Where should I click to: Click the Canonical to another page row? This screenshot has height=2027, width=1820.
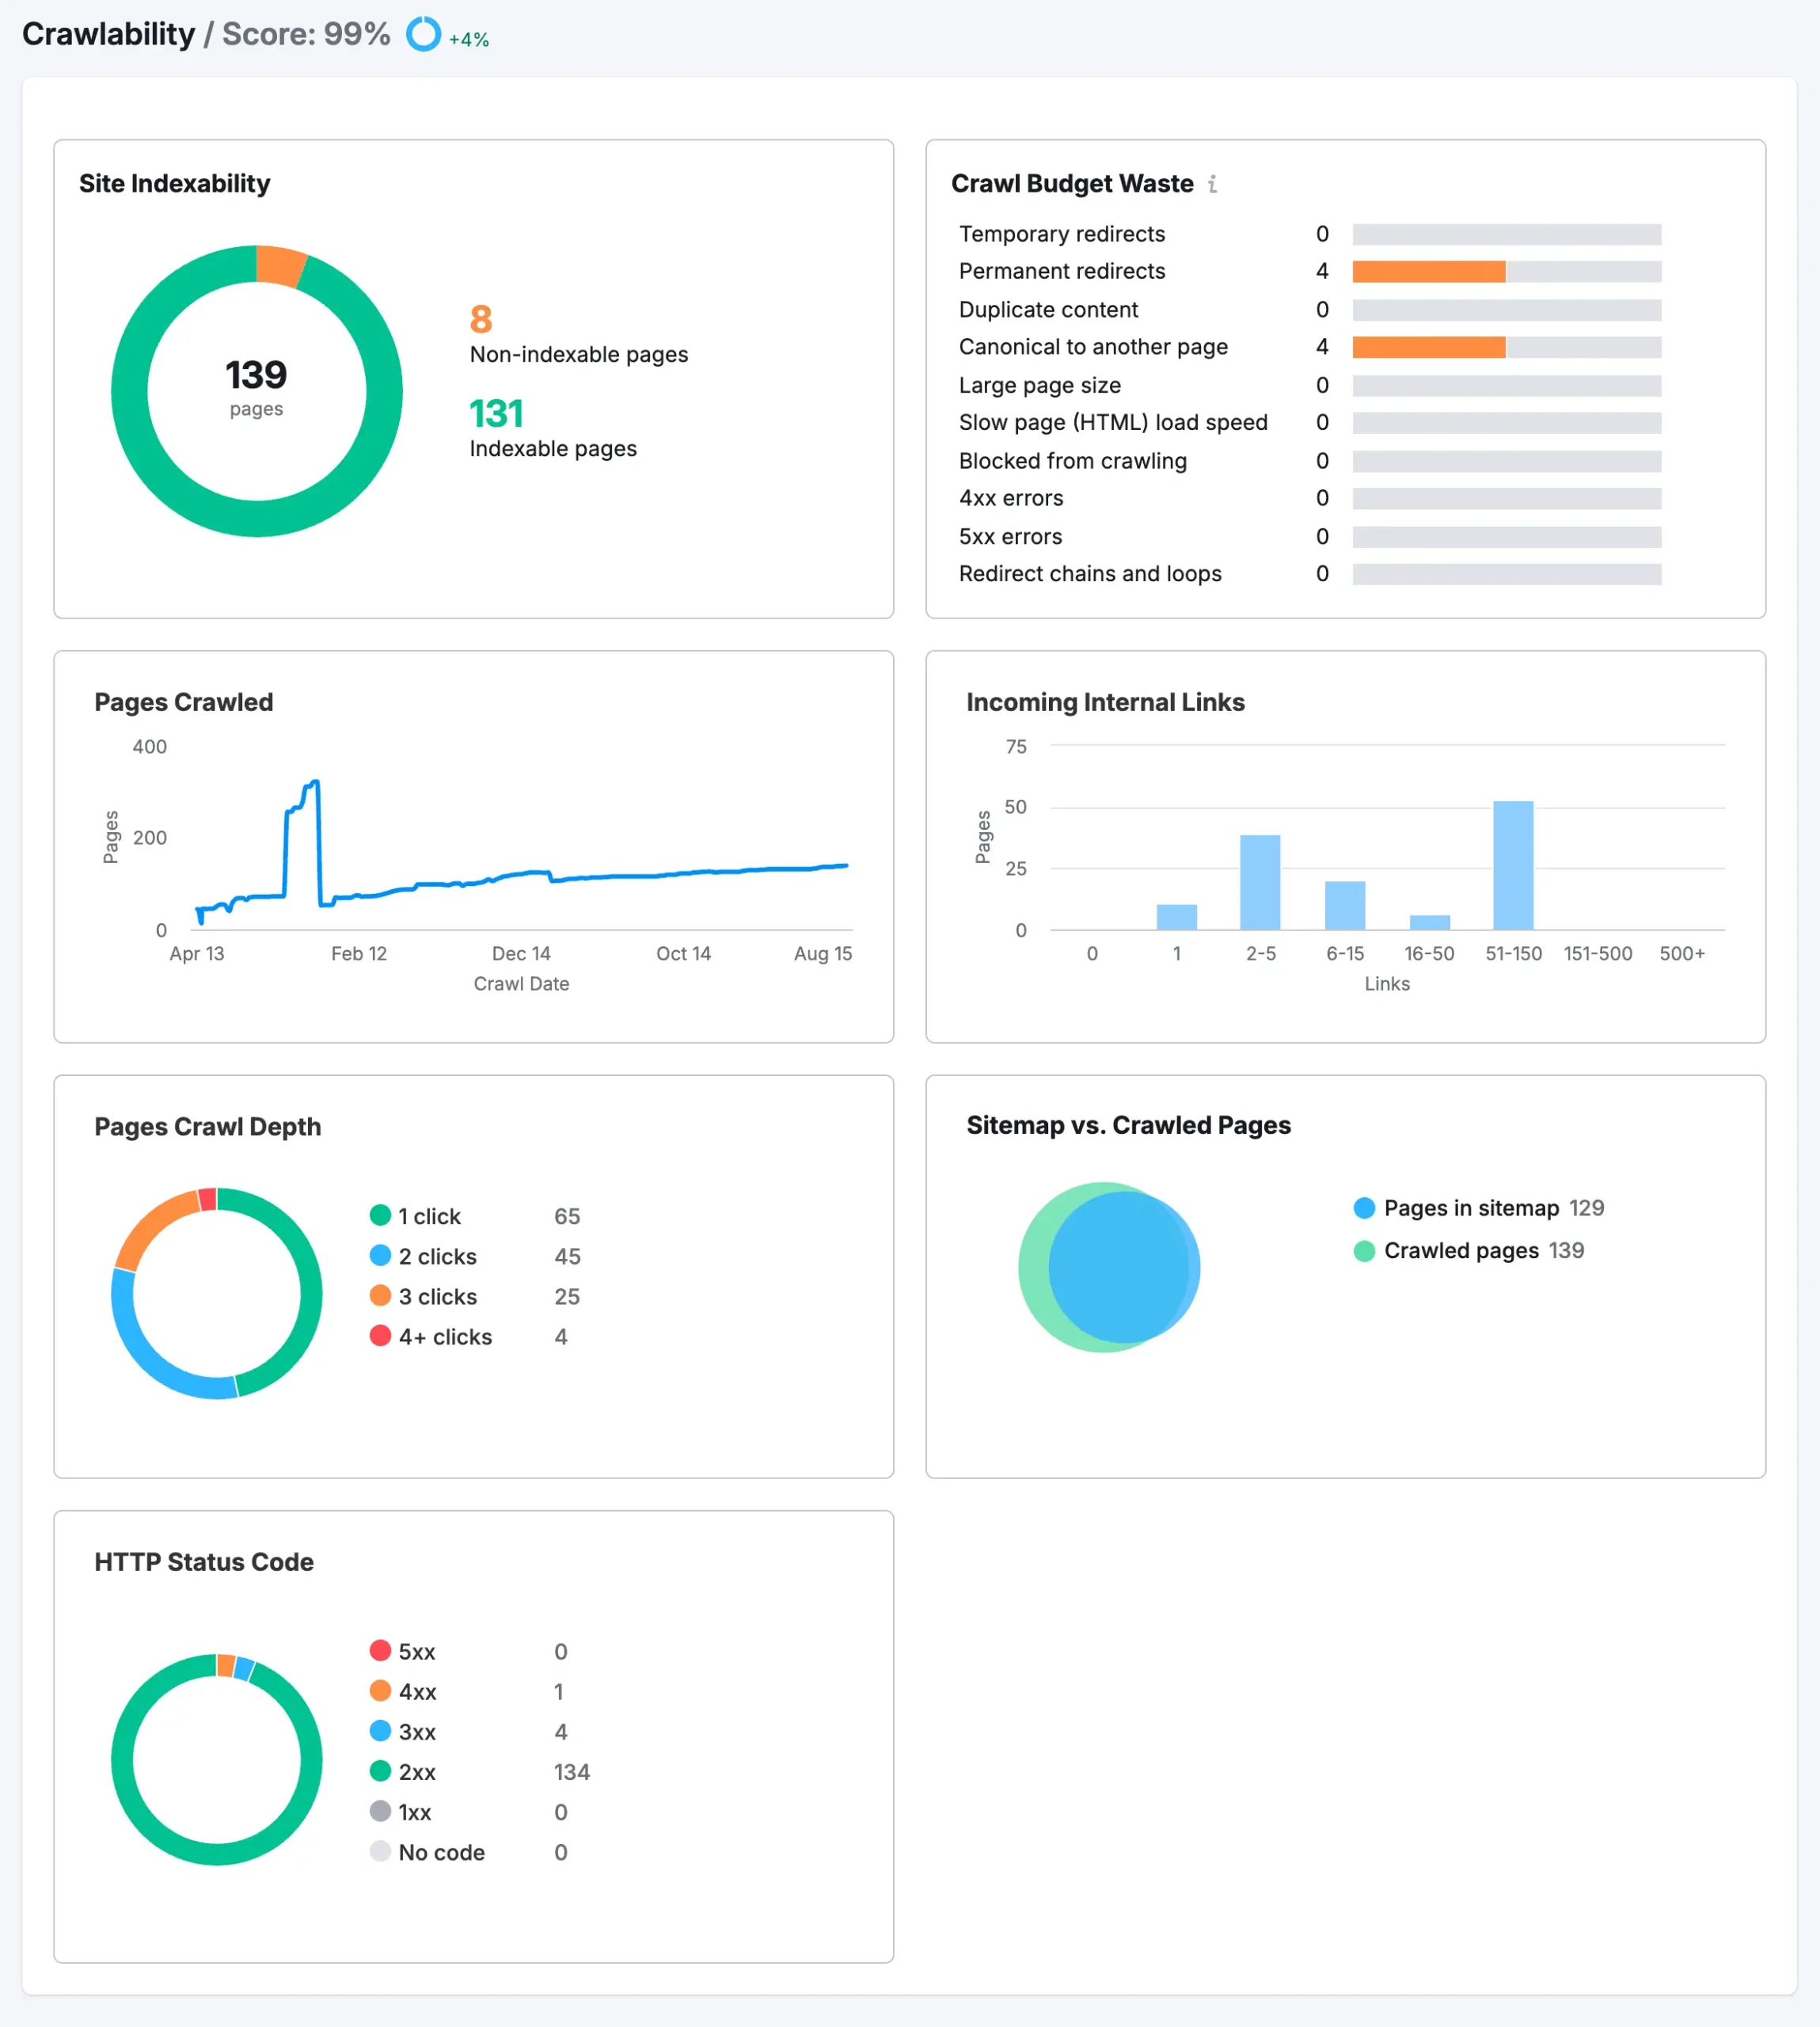(1093, 347)
